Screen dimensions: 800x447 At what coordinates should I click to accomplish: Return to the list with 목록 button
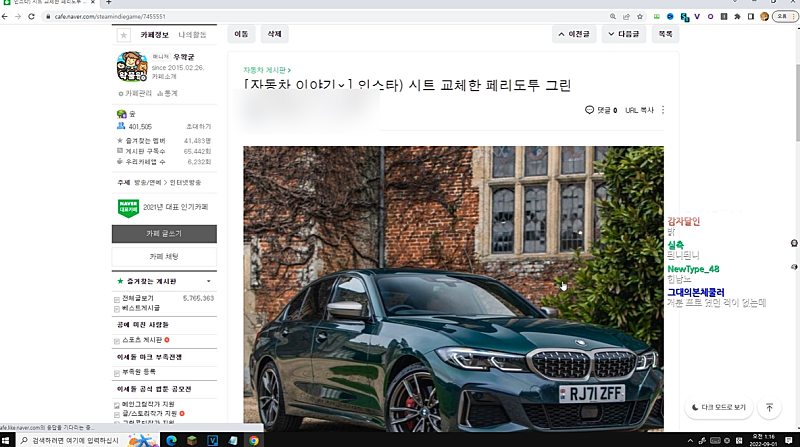[665, 34]
